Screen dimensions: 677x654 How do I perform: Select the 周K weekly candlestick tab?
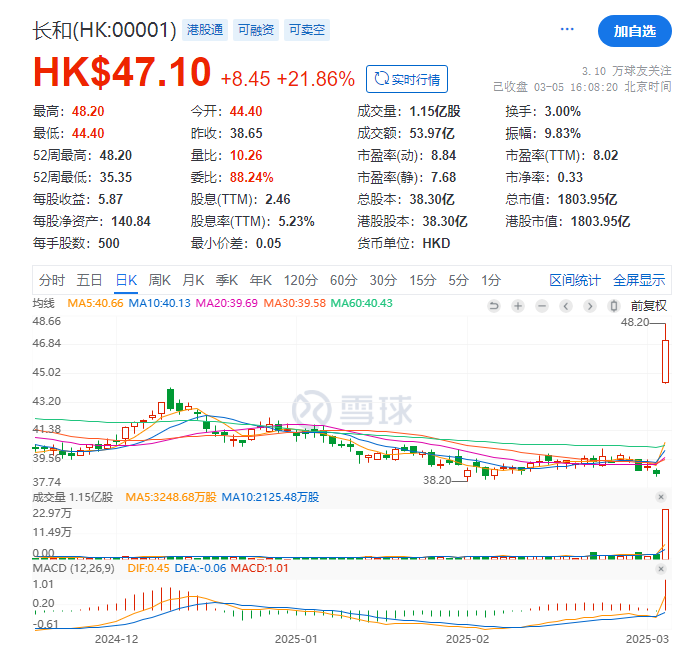(160, 280)
